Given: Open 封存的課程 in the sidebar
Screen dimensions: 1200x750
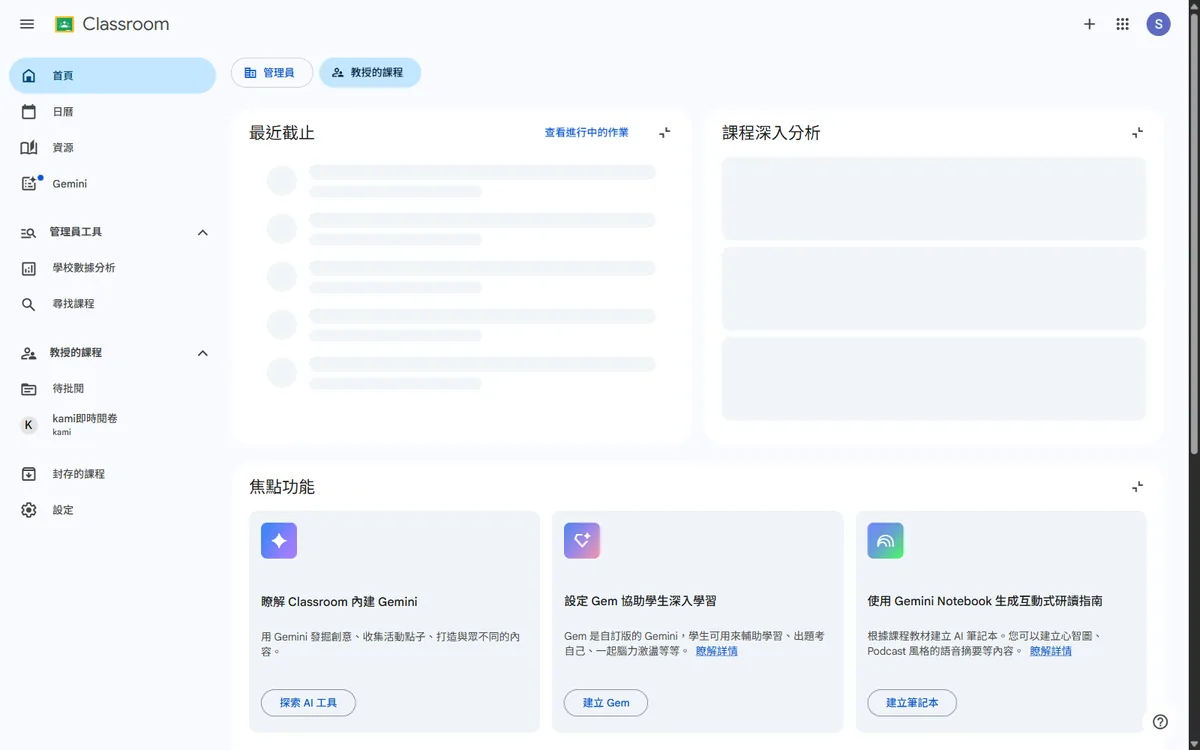Looking at the screenshot, I should [112, 474].
